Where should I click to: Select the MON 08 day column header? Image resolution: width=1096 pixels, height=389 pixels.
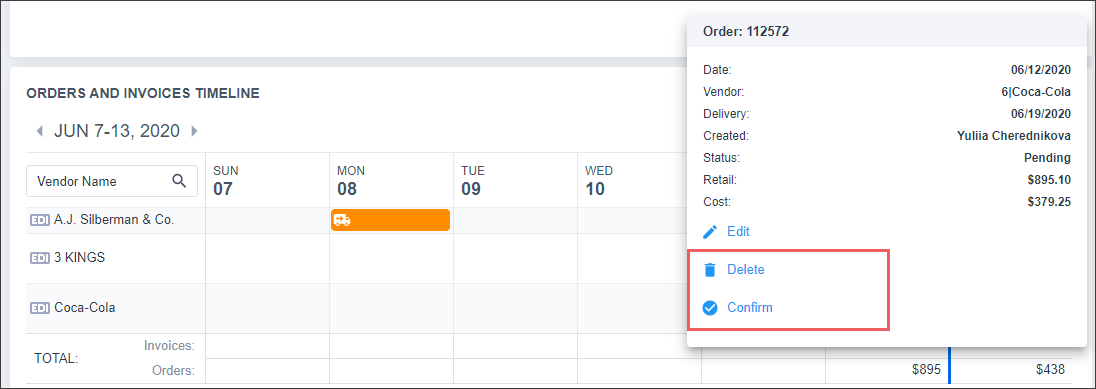pos(351,181)
